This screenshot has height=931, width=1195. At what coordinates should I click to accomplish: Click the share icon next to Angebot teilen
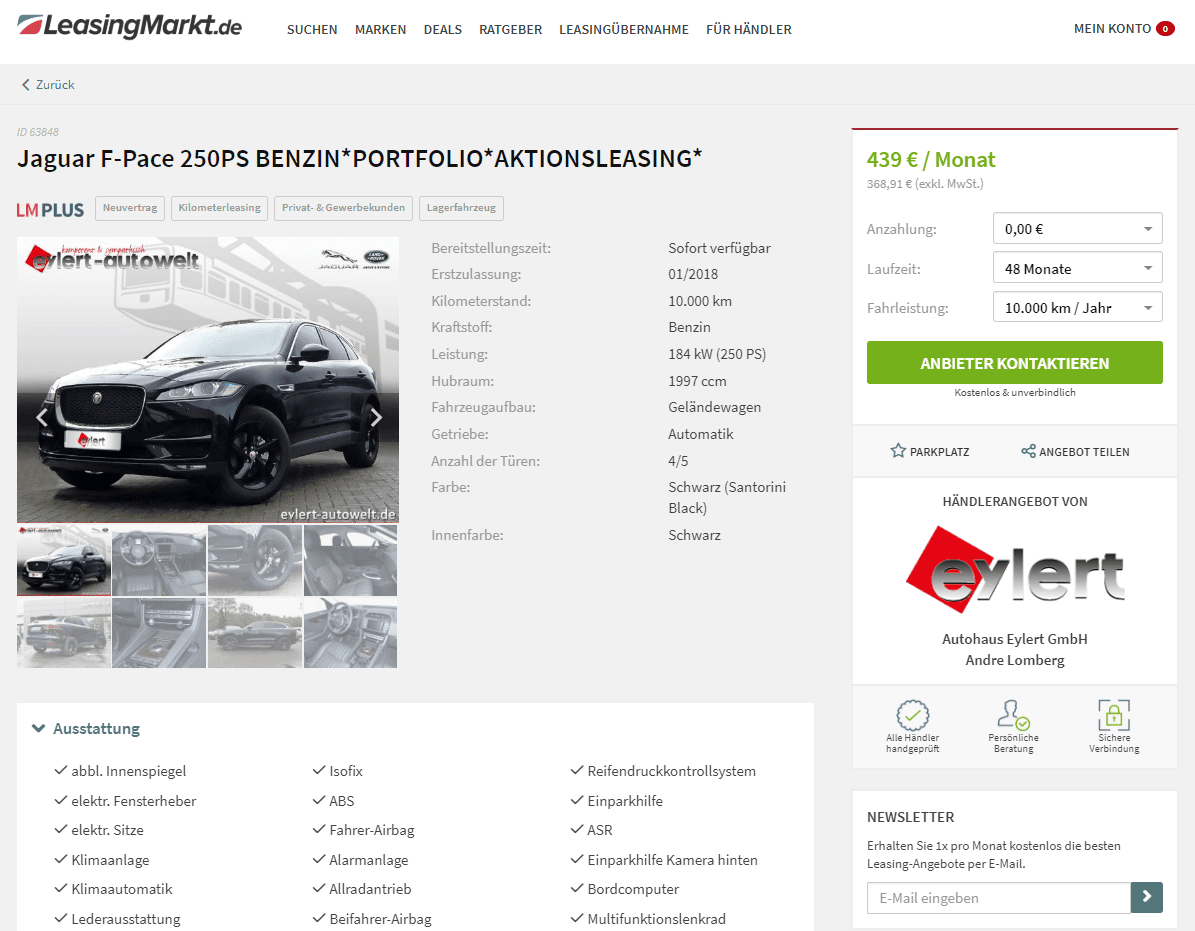tap(1028, 451)
